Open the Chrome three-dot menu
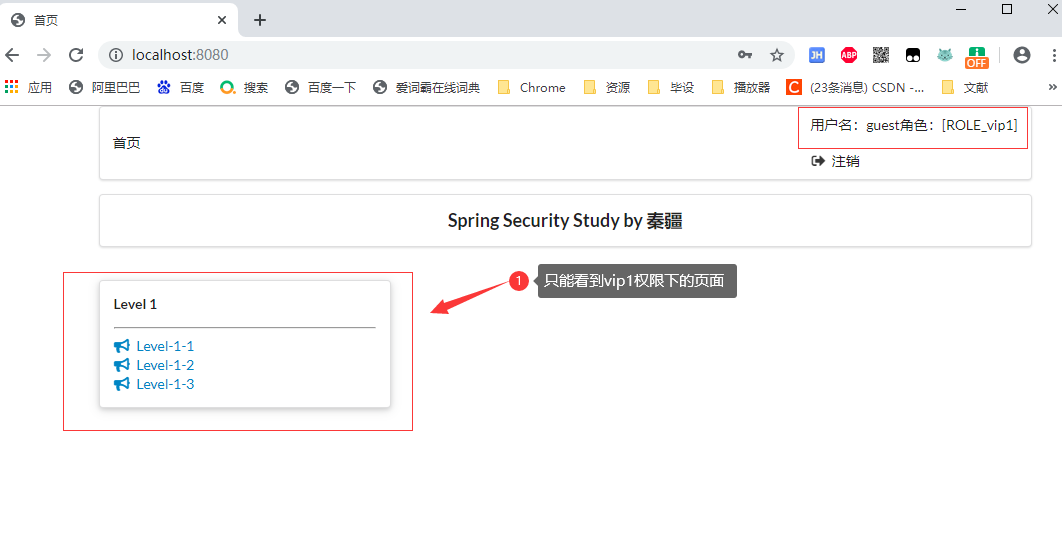 [x=1054, y=55]
